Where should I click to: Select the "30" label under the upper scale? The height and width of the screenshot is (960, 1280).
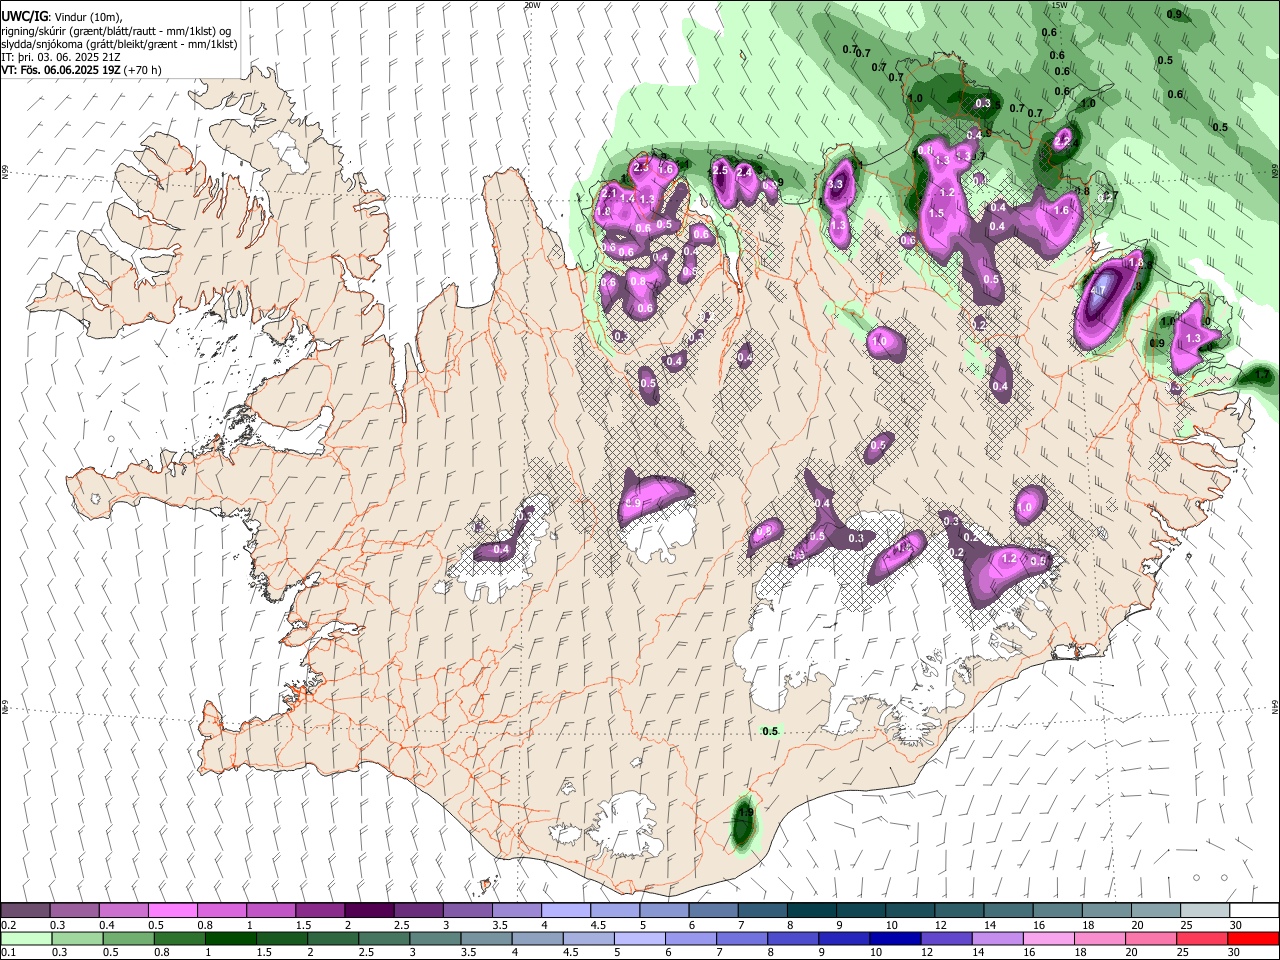pyautogui.click(x=1236, y=925)
